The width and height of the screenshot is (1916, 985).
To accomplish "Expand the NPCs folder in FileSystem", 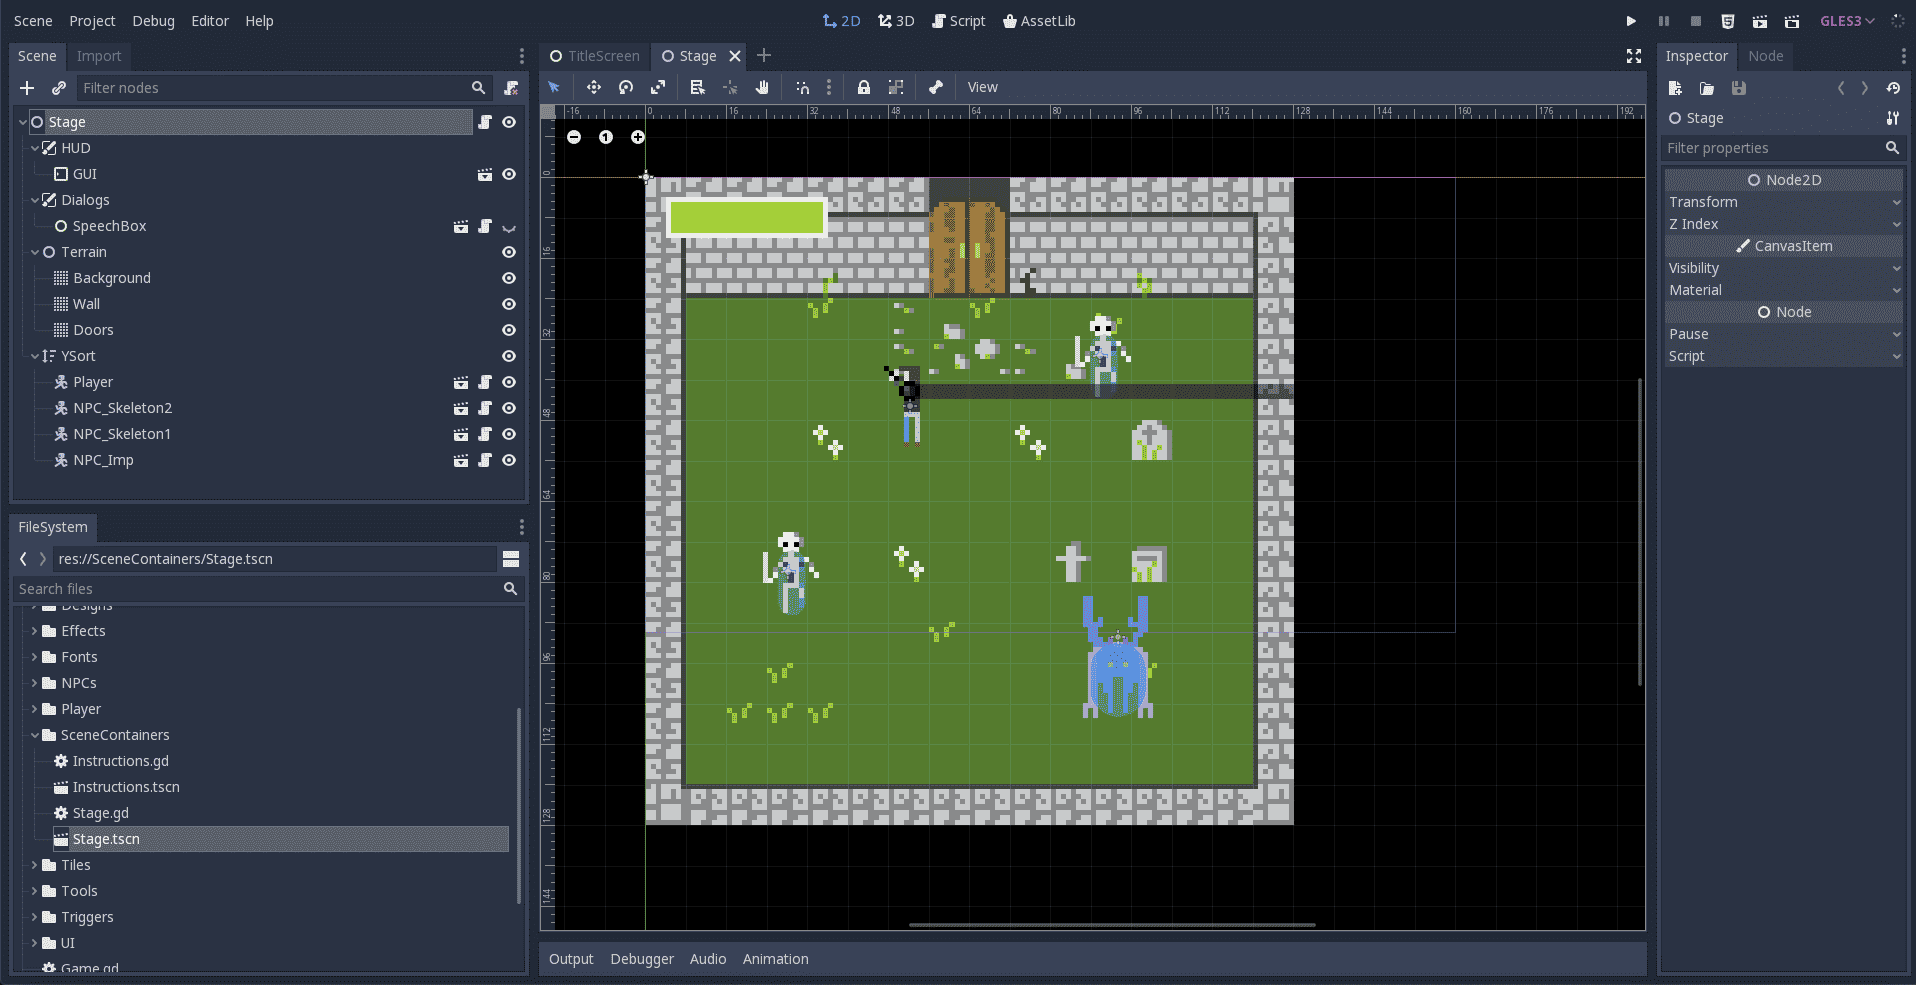I will coord(35,683).
